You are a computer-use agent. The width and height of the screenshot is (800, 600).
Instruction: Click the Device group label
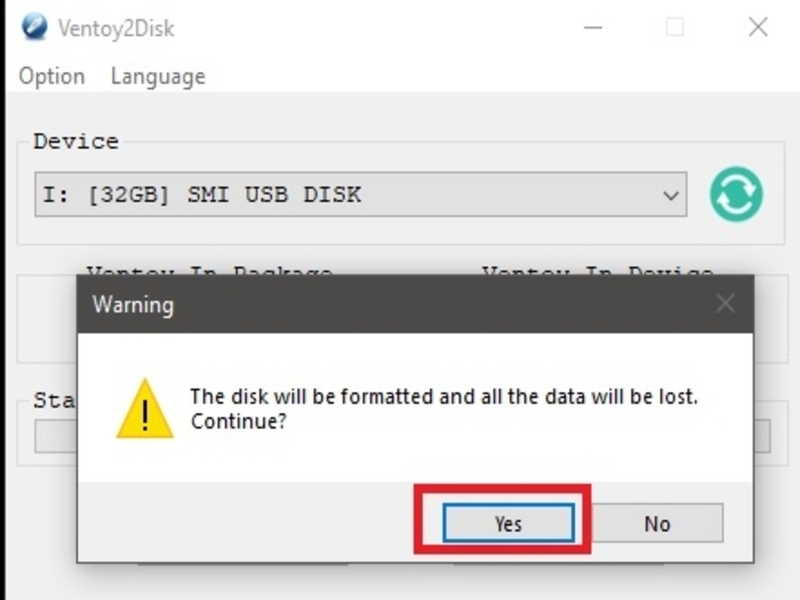(76, 141)
